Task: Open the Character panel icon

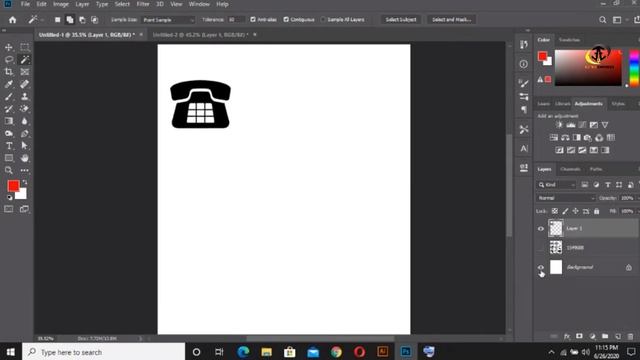Action: [524, 149]
